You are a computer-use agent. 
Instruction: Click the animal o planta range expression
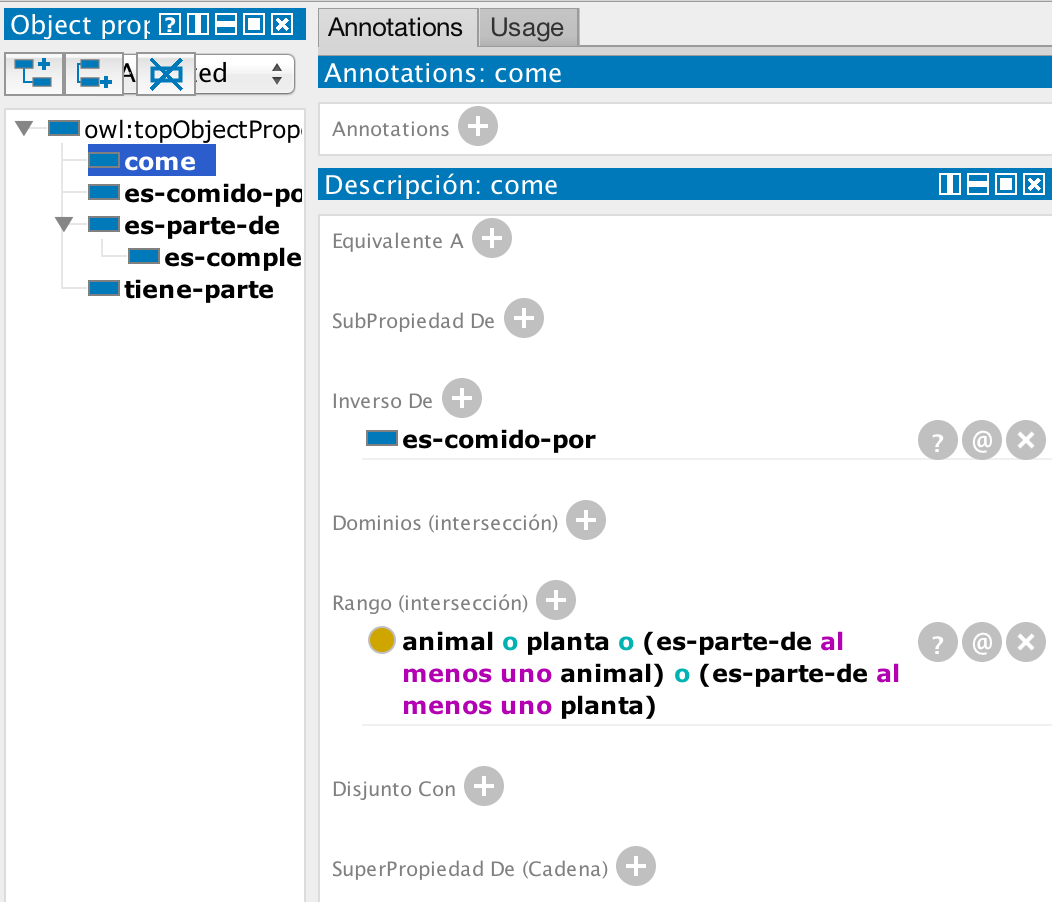(x=650, y=673)
